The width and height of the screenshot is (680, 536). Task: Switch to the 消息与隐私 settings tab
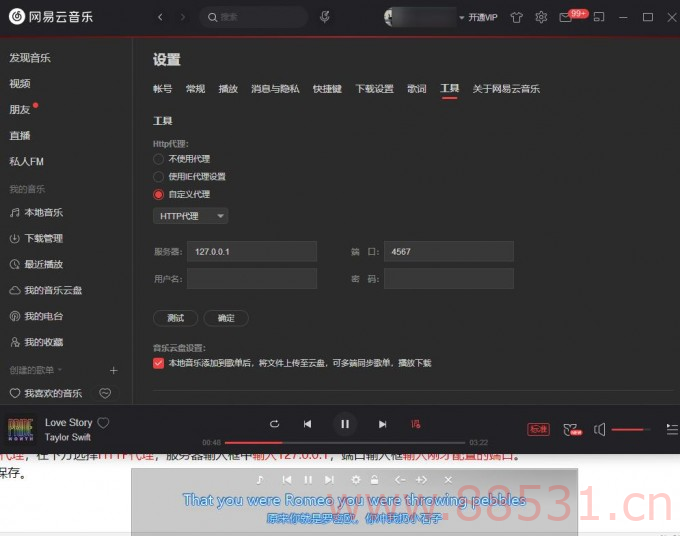275,89
